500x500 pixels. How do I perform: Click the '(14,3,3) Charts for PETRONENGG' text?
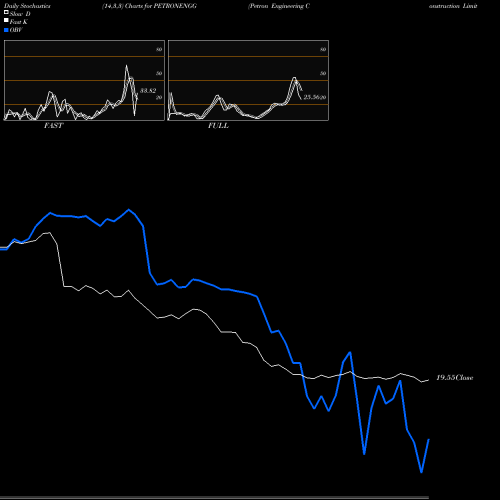[149, 6]
